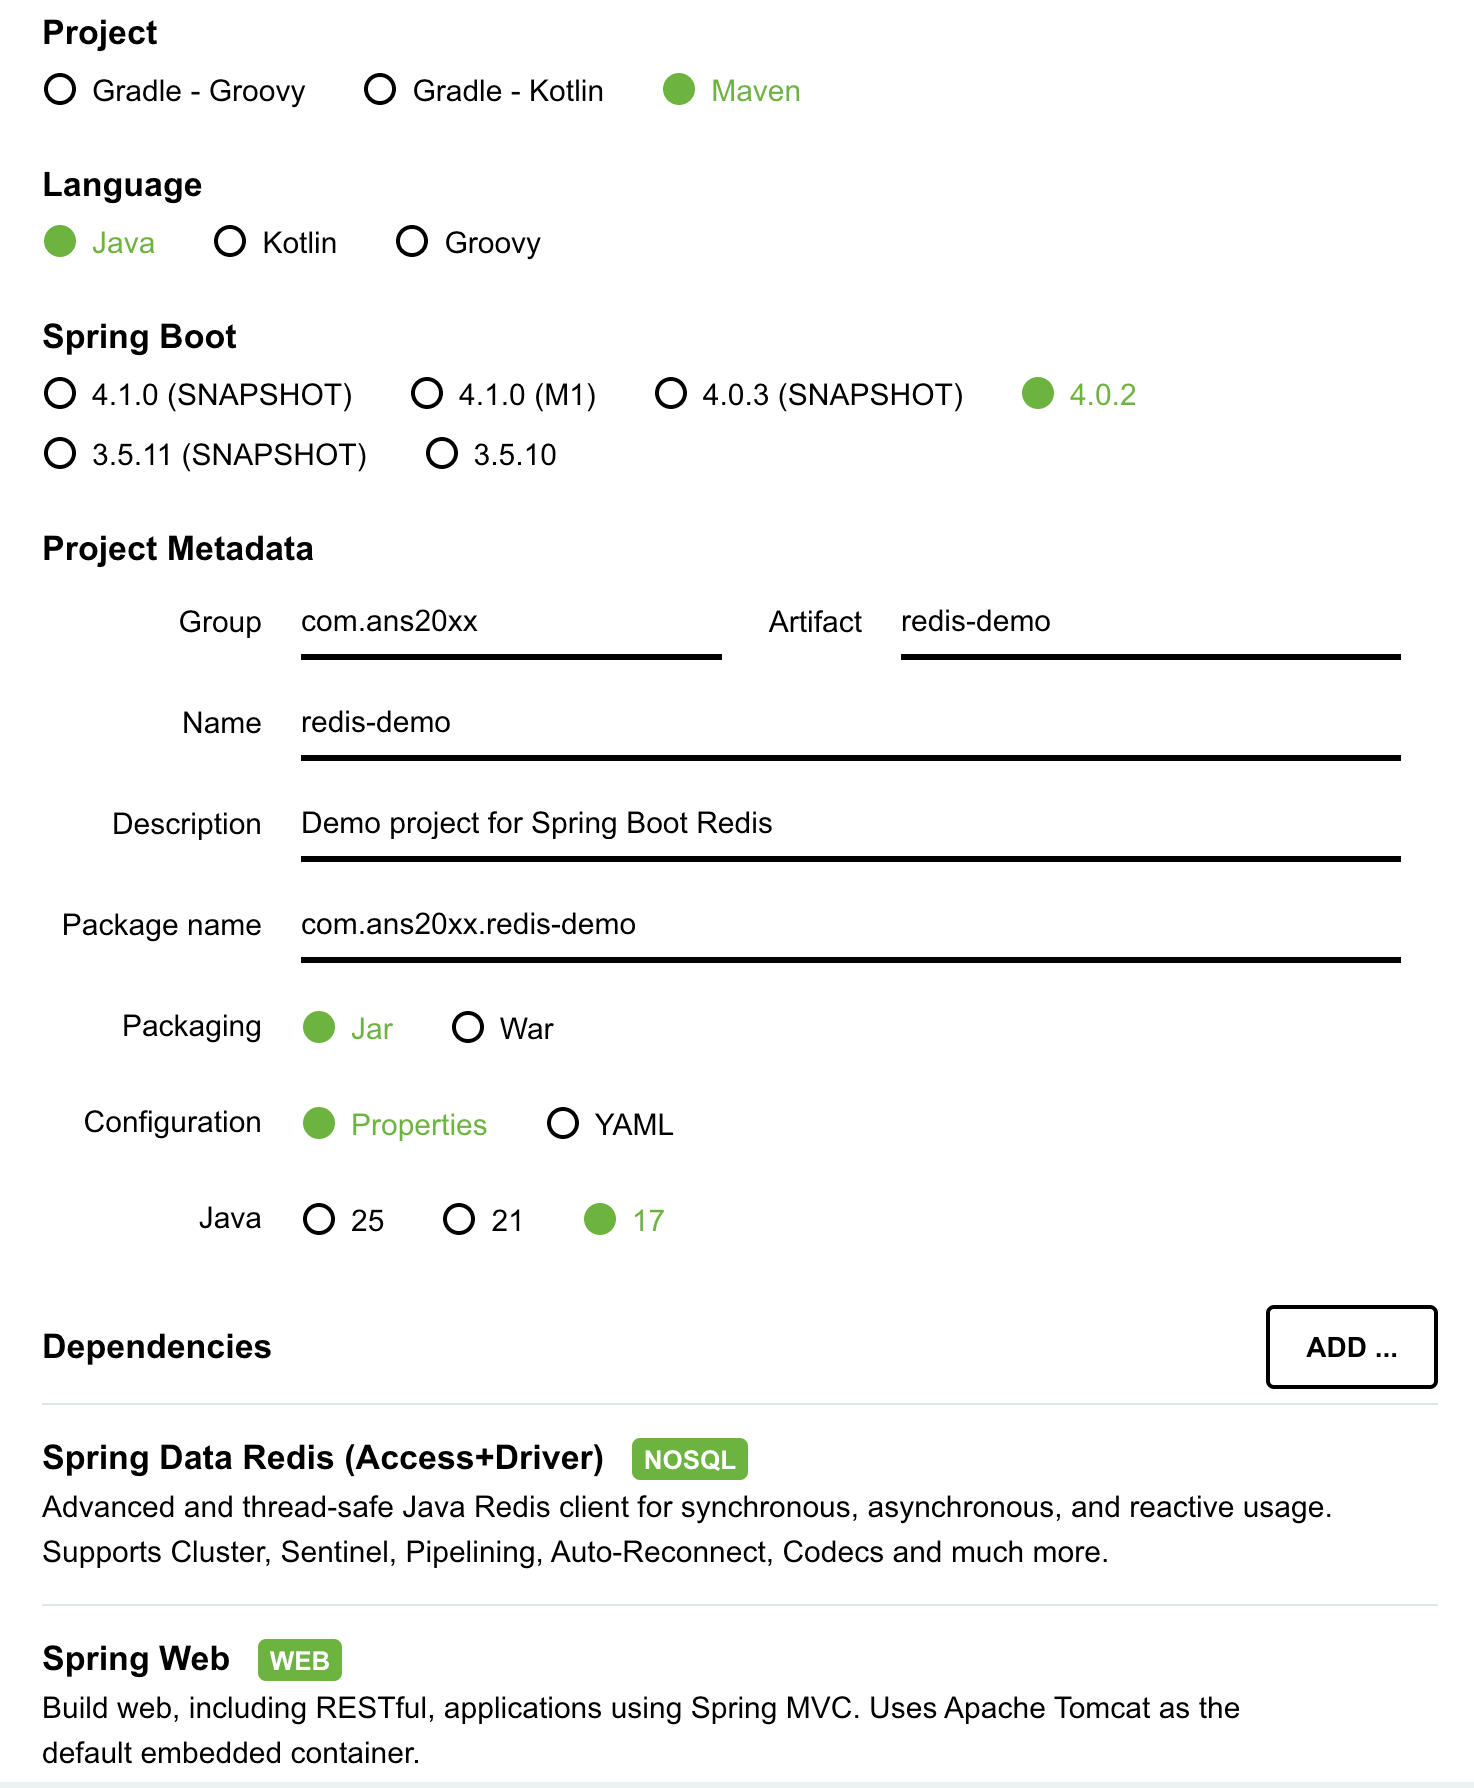Viewport: 1474px width, 1788px height.
Task: Switch packaging to War
Action: [503, 1028]
